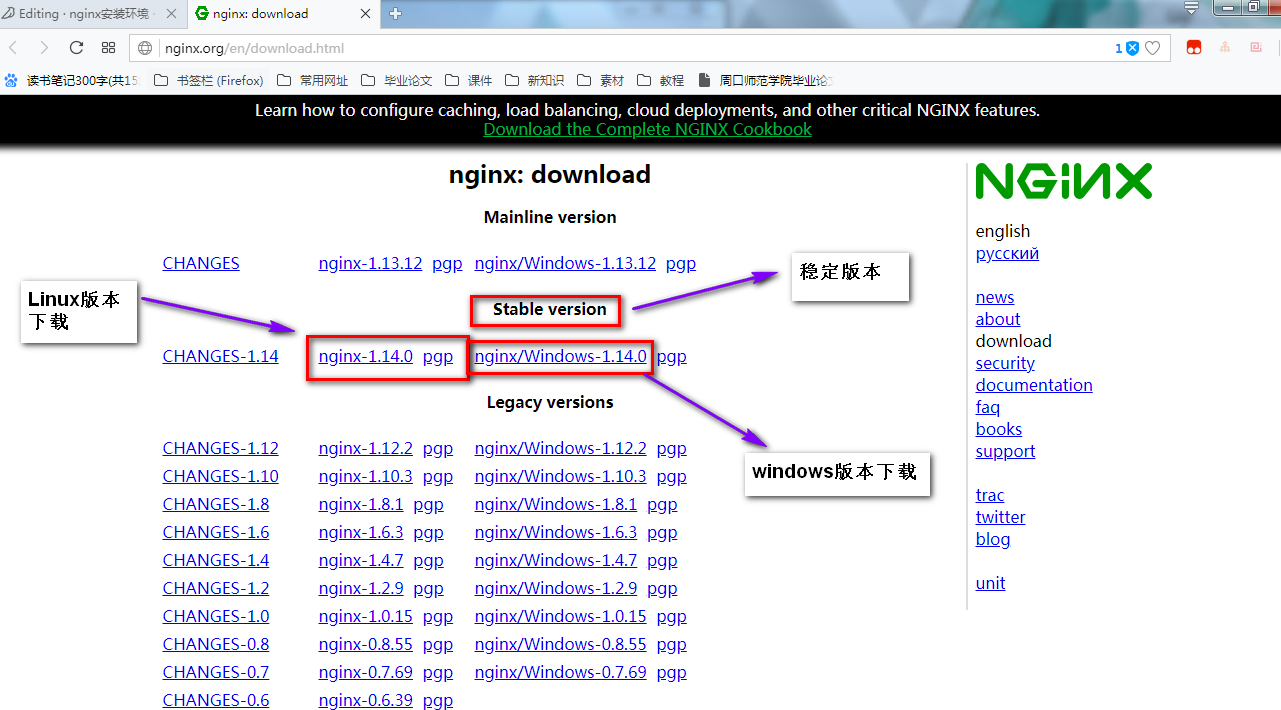Open CHANGES-1.12 link
This screenshot has width=1281, height=710.
220,448
